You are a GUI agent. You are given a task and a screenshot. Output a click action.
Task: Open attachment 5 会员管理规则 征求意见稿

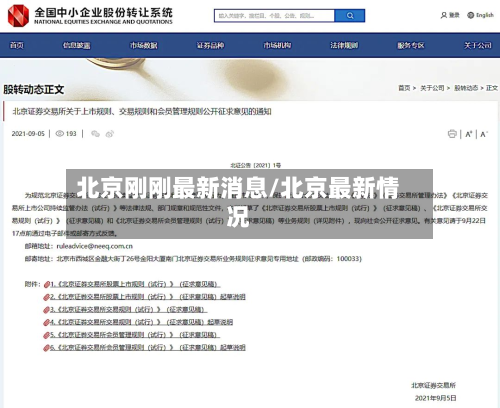point(135,335)
